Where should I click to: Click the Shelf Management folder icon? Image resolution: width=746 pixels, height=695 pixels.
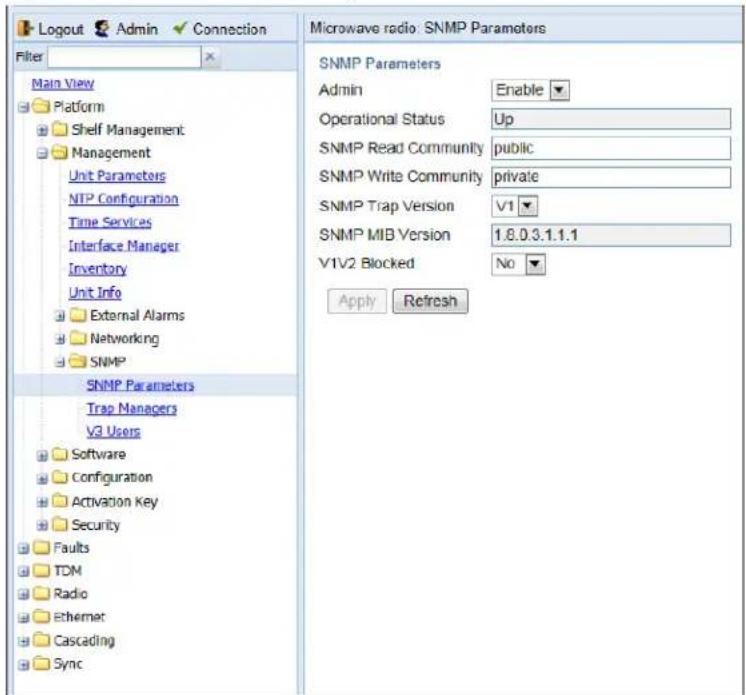tap(60, 129)
